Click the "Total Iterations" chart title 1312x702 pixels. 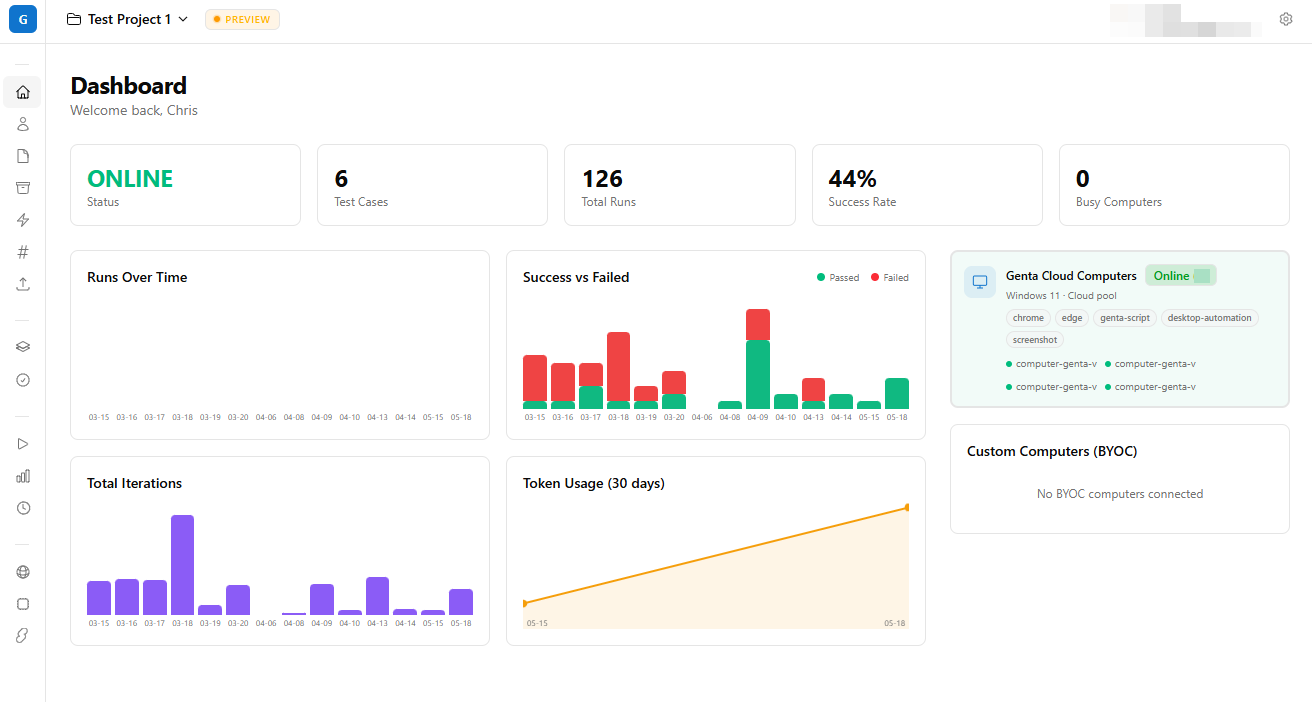coord(135,483)
